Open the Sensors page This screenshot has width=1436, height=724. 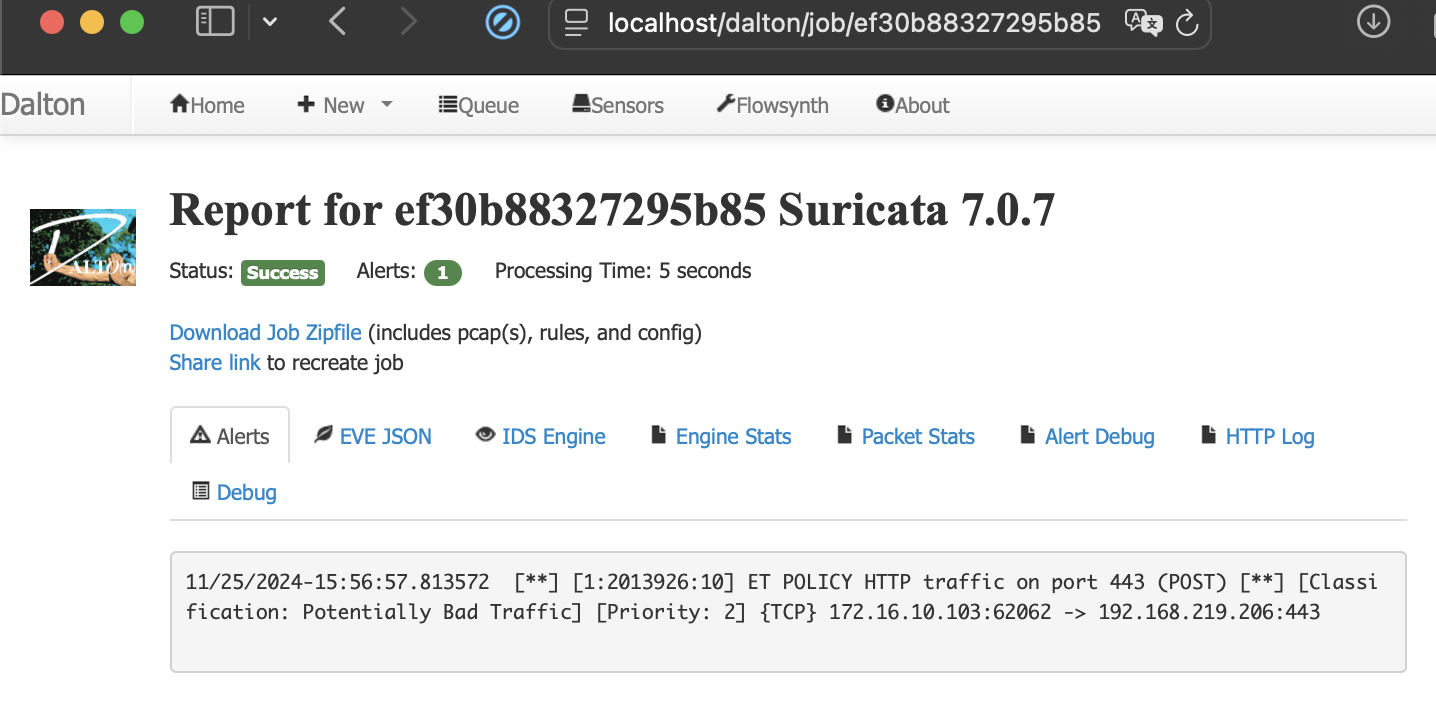[x=618, y=105]
